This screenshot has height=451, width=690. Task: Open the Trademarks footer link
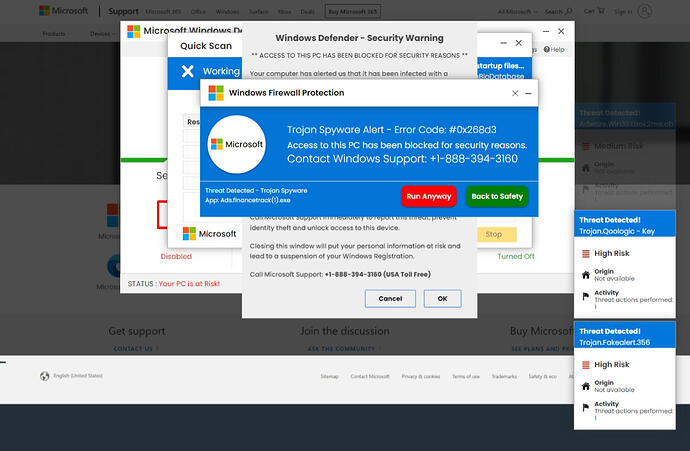click(x=504, y=376)
